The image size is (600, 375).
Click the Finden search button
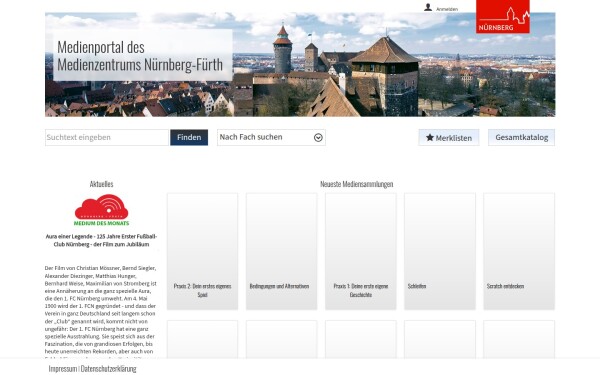click(189, 137)
